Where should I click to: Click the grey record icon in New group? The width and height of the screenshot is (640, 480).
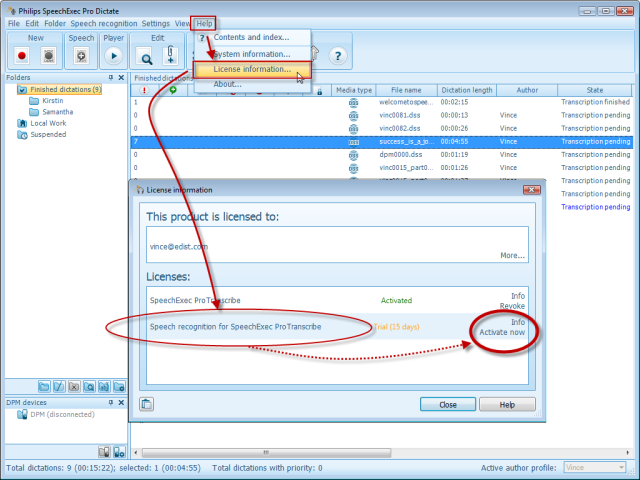coord(49,56)
